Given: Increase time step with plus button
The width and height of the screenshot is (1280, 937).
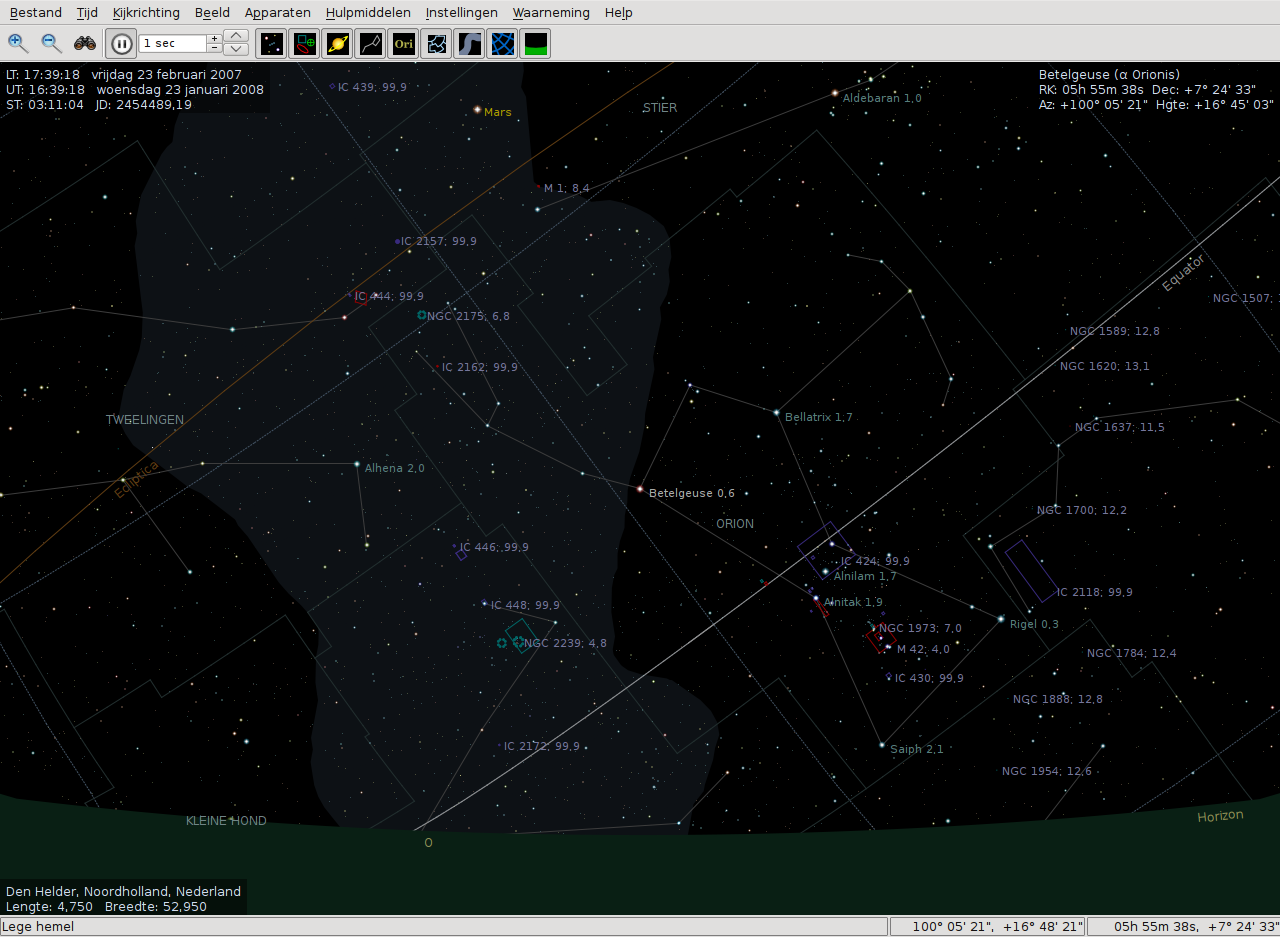Looking at the screenshot, I should tap(214, 38).
